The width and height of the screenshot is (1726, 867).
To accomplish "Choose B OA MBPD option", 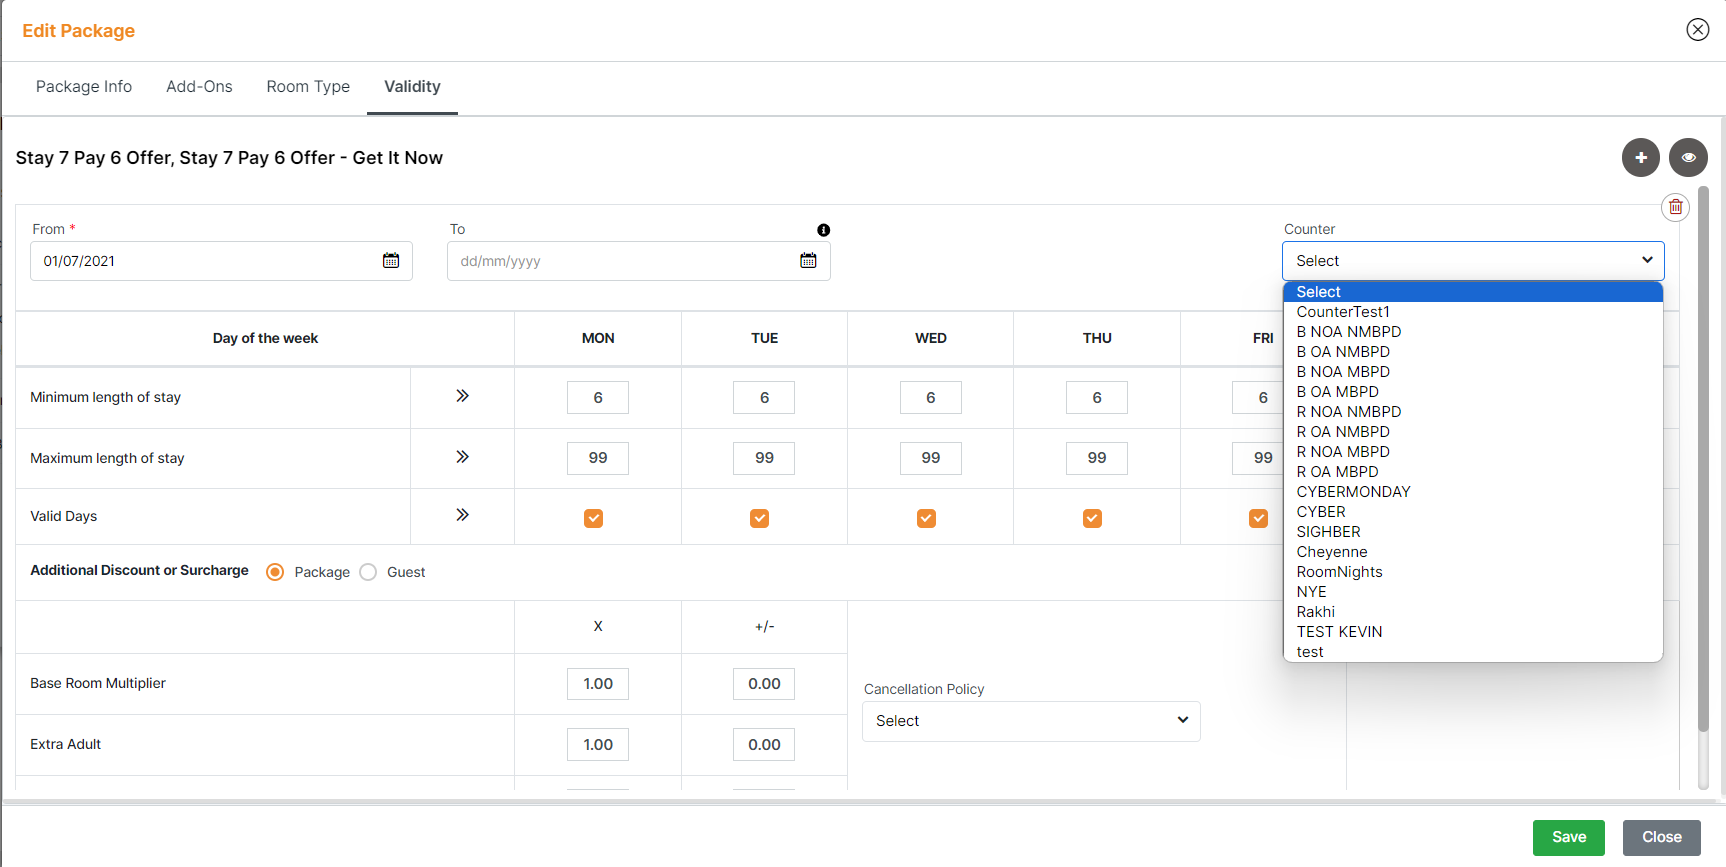I will pos(1473,392).
